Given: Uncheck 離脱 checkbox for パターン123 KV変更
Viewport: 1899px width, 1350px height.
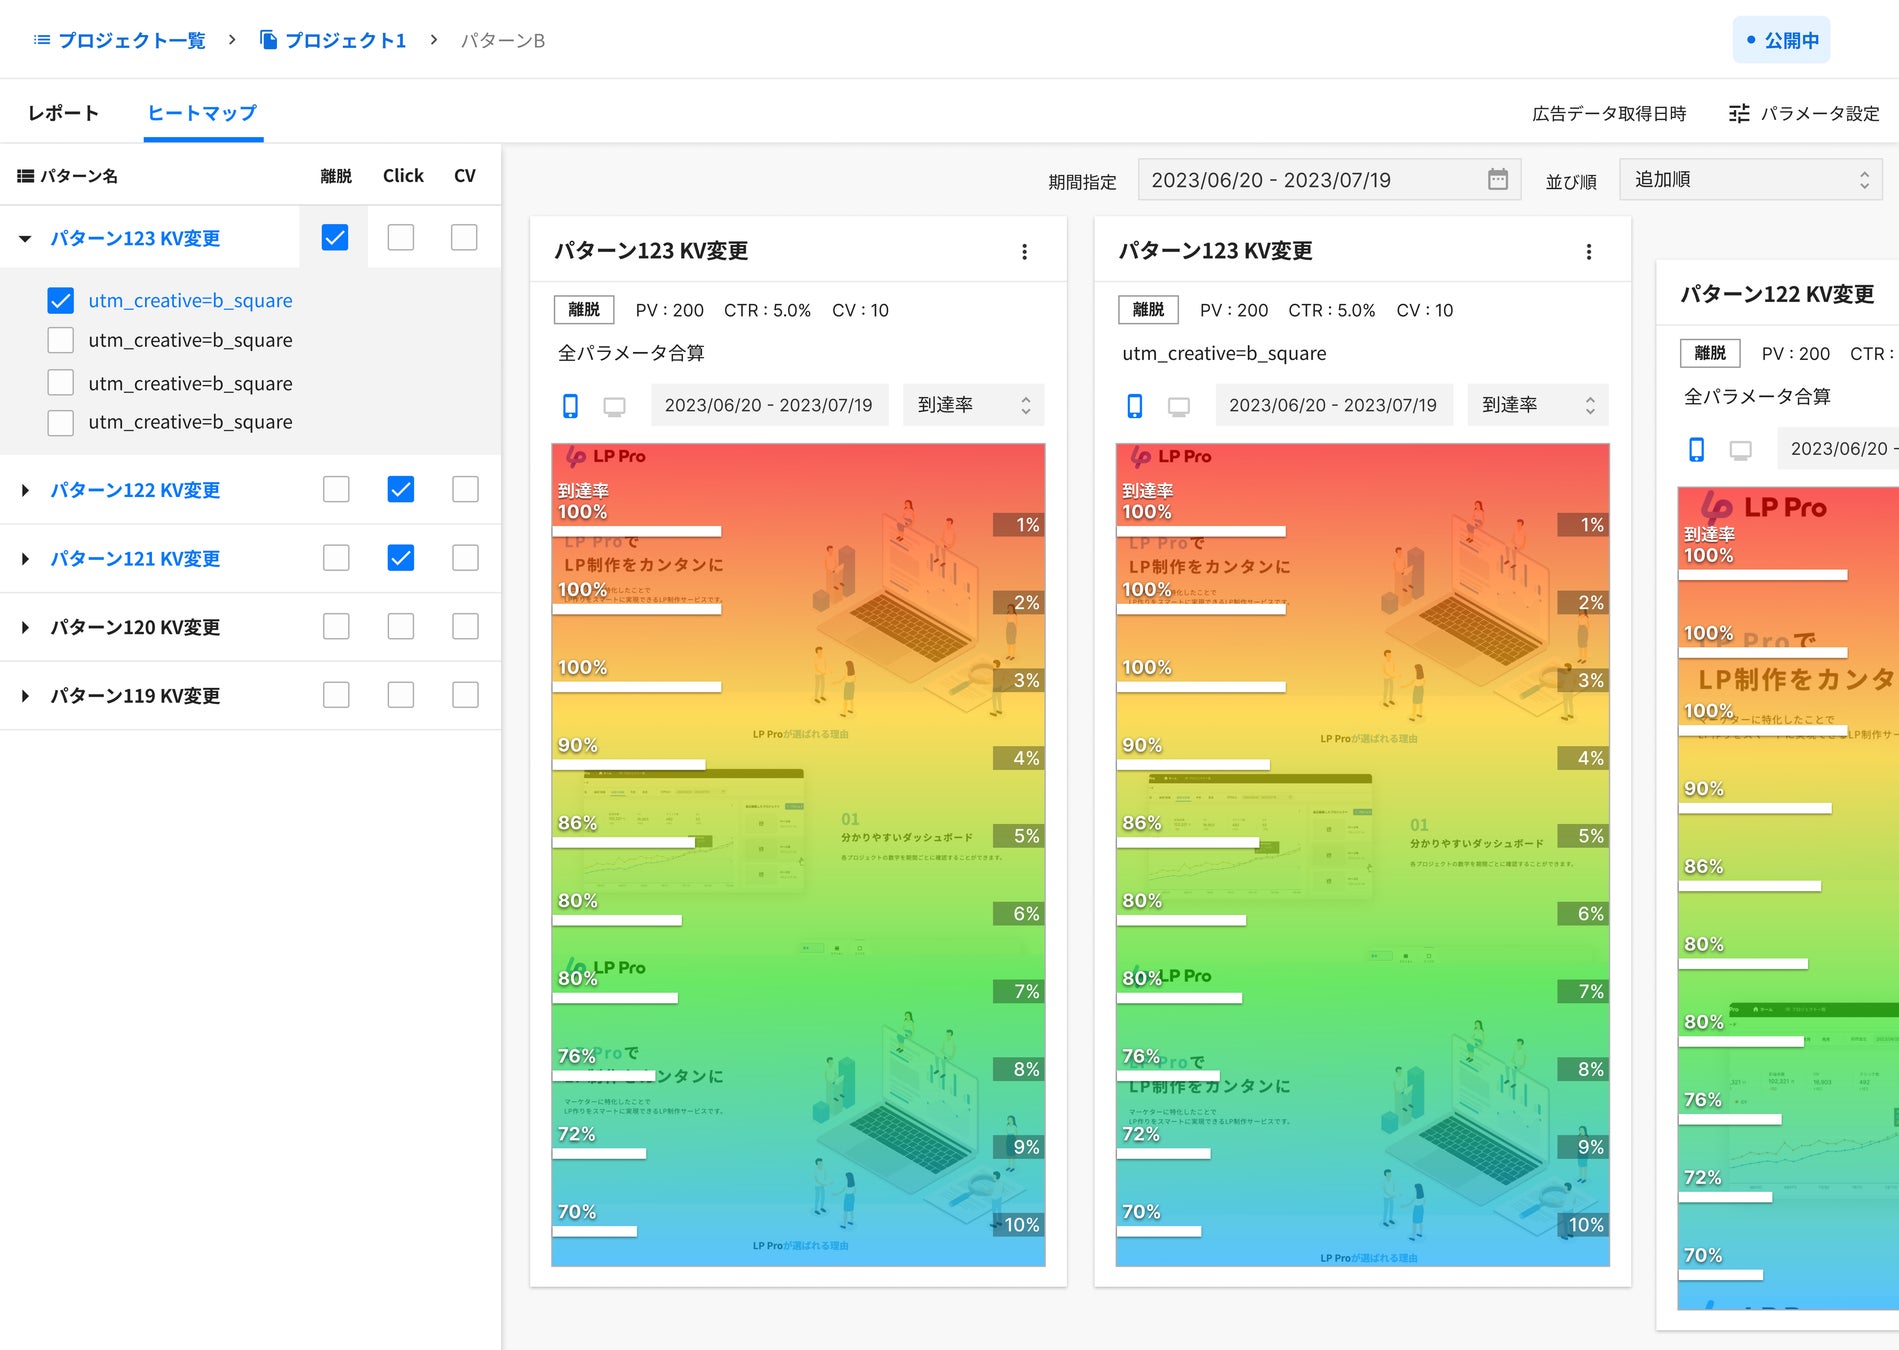Looking at the screenshot, I should point(335,238).
